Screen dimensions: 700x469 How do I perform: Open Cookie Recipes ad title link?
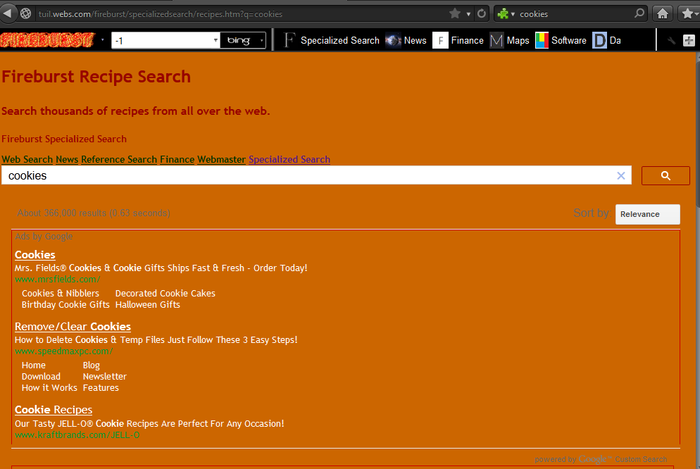pyautogui.click(x=54, y=410)
